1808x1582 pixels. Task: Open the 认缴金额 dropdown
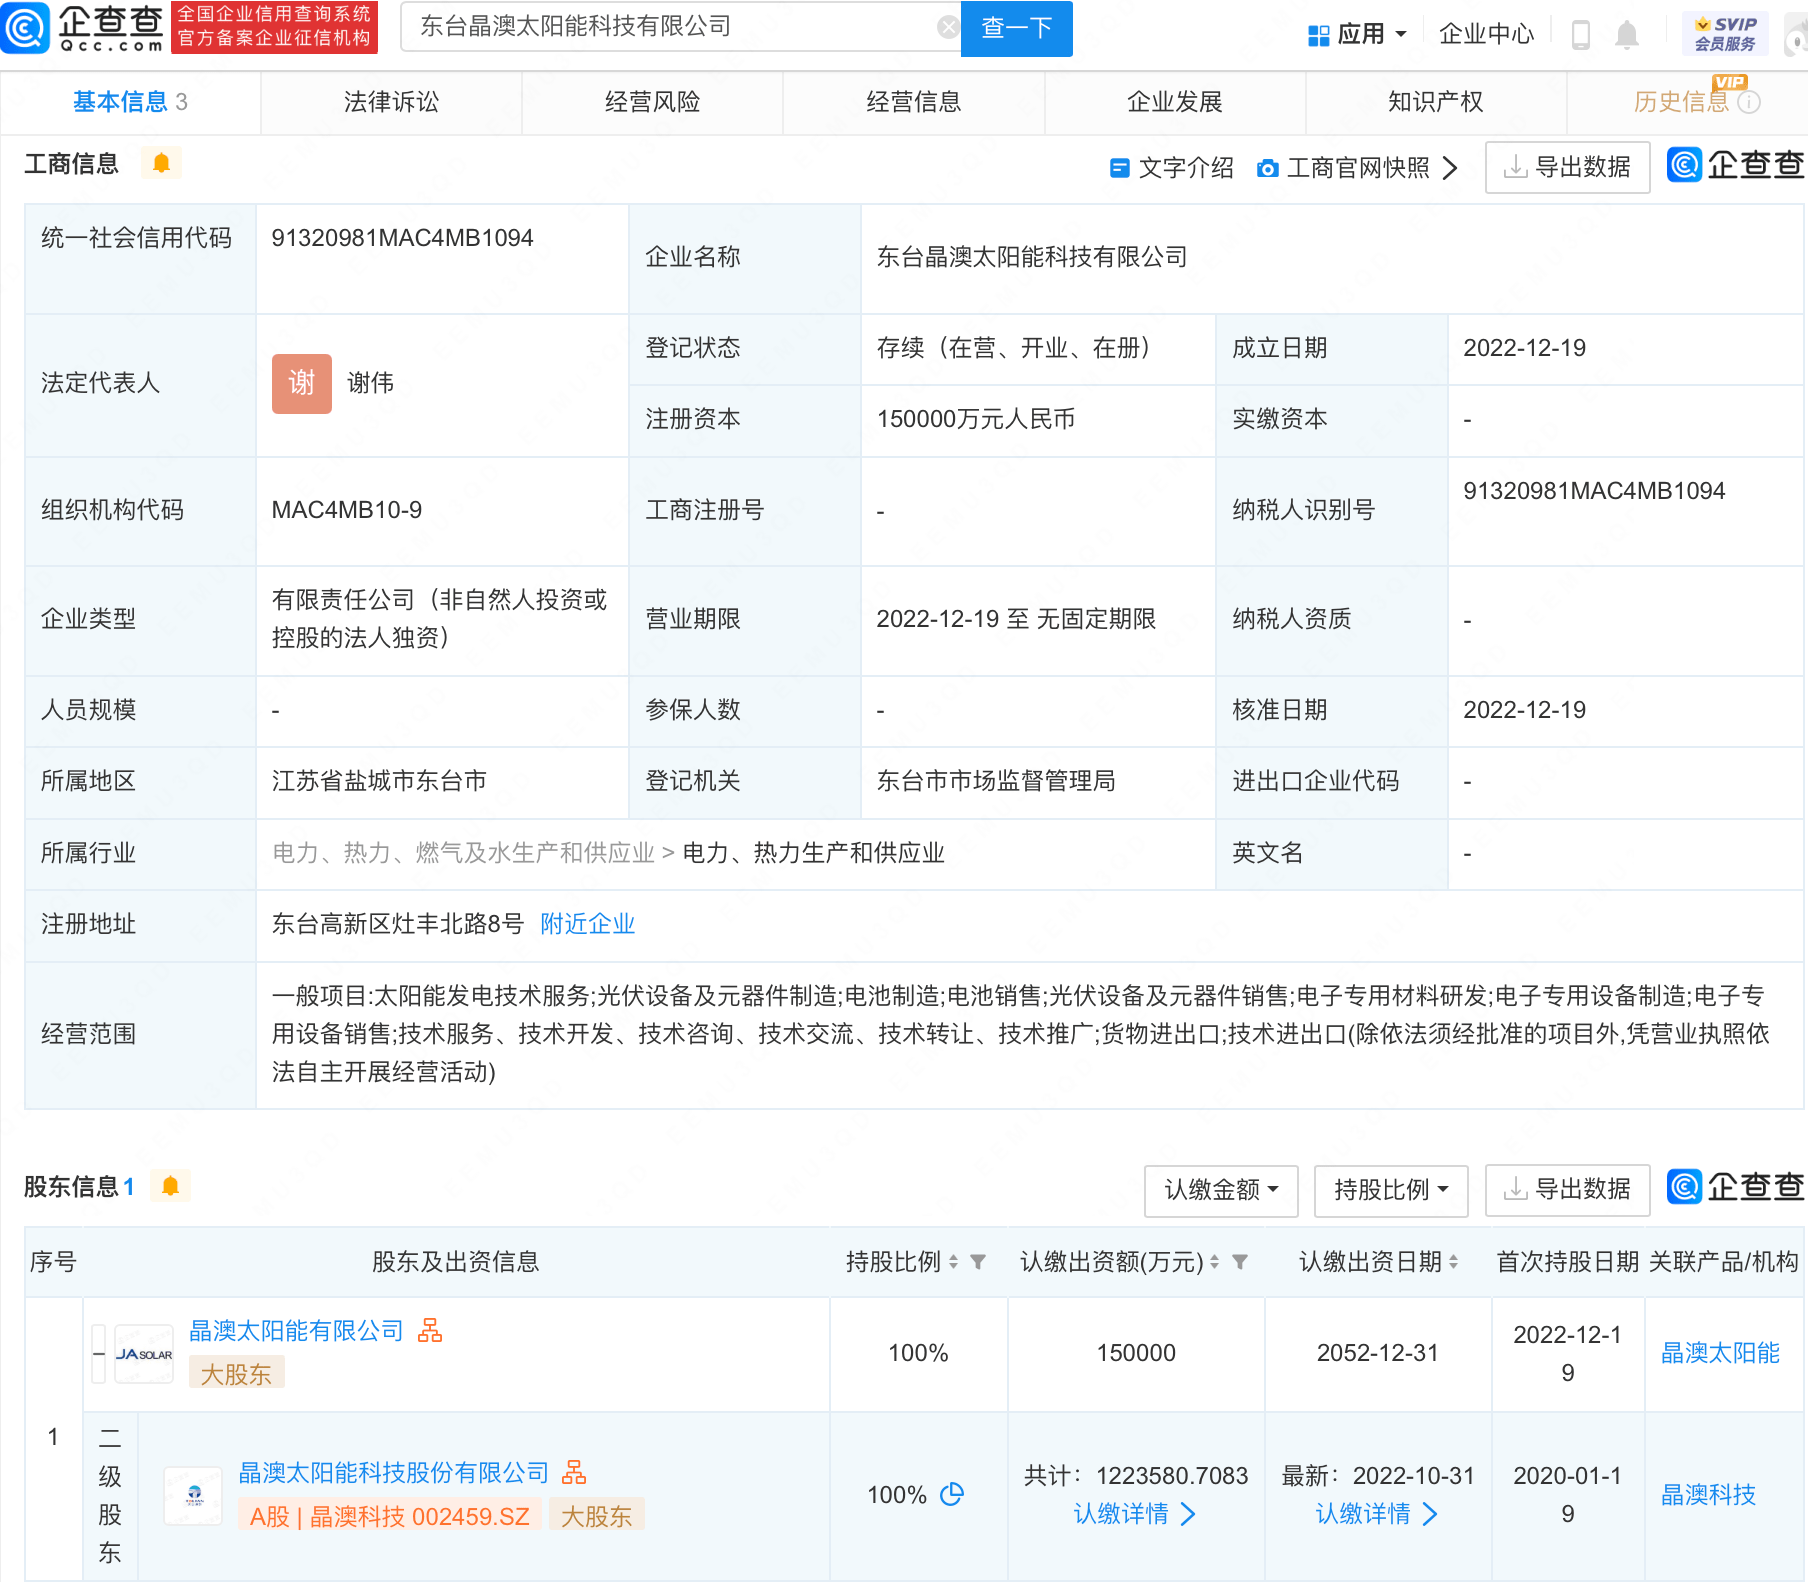click(1221, 1190)
